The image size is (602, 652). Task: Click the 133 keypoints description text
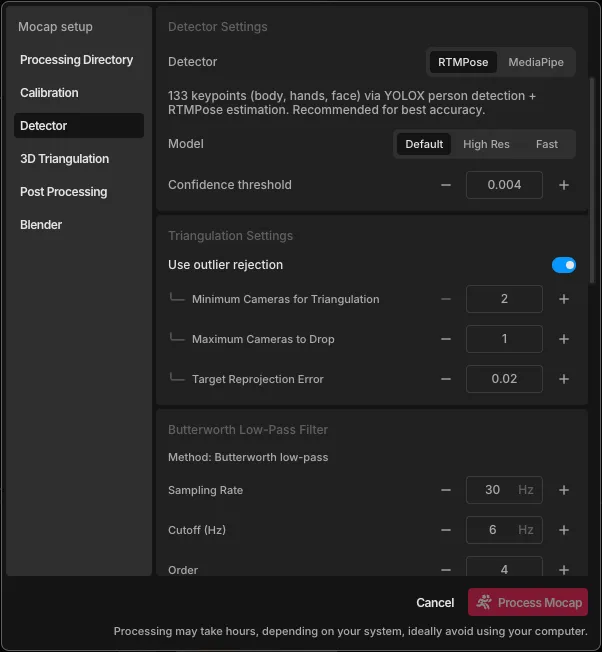click(x=352, y=103)
